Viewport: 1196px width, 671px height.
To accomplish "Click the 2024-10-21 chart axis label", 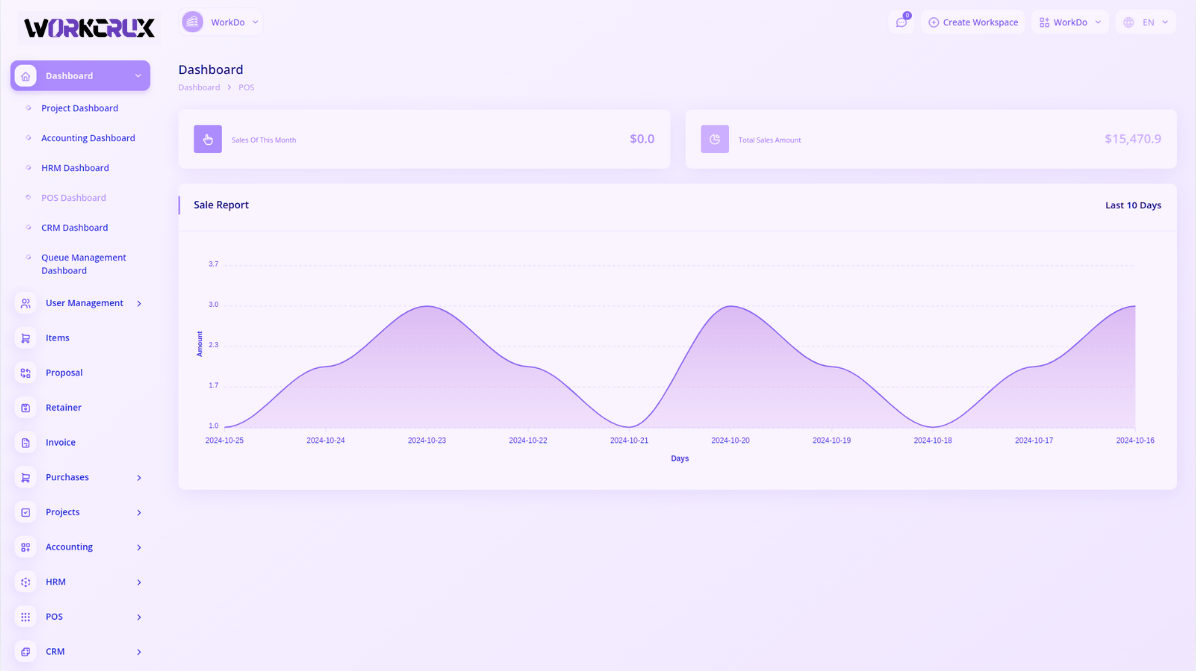I will [x=629, y=441].
